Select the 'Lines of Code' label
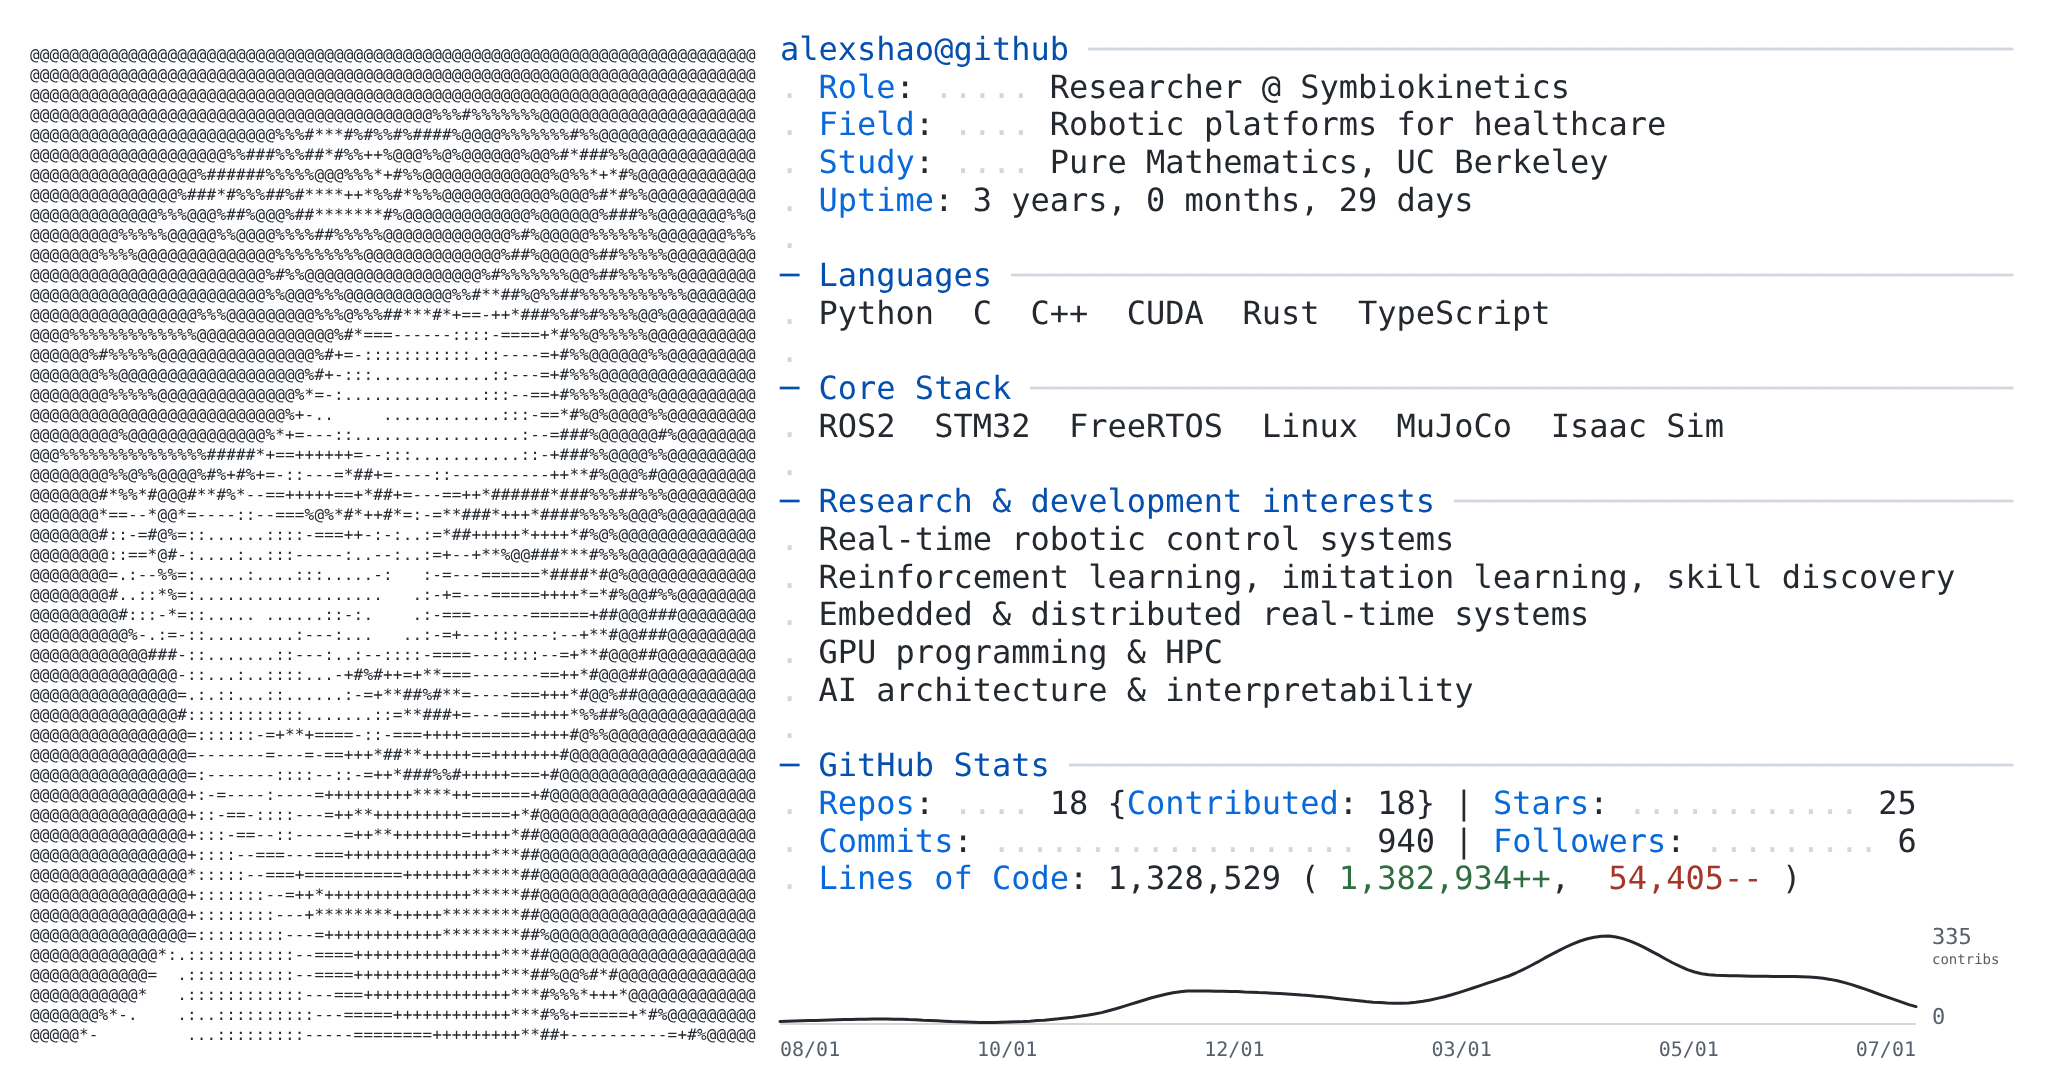This screenshot has width=2050, height=1080. pyautogui.click(x=943, y=878)
